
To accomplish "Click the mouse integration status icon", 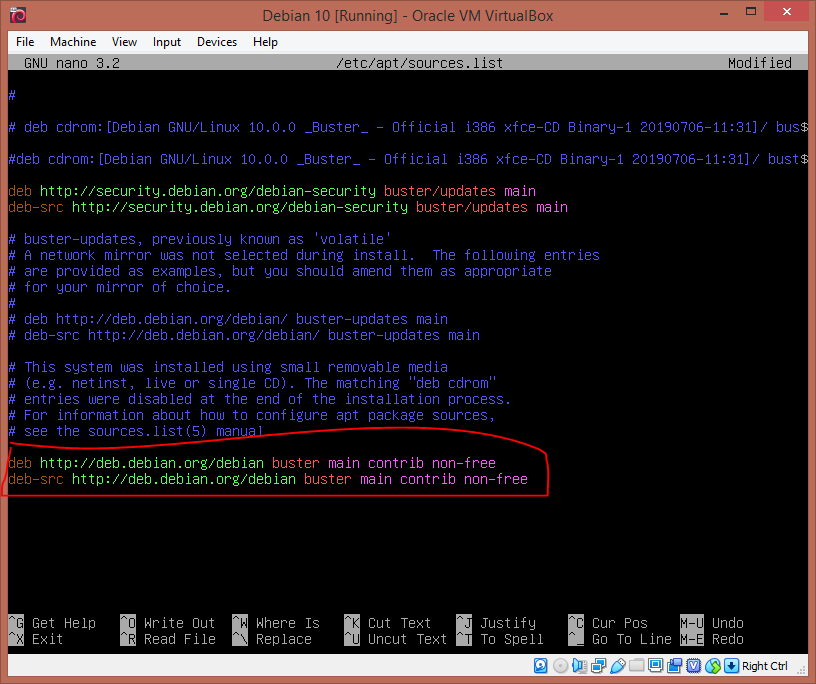I will pos(713,666).
